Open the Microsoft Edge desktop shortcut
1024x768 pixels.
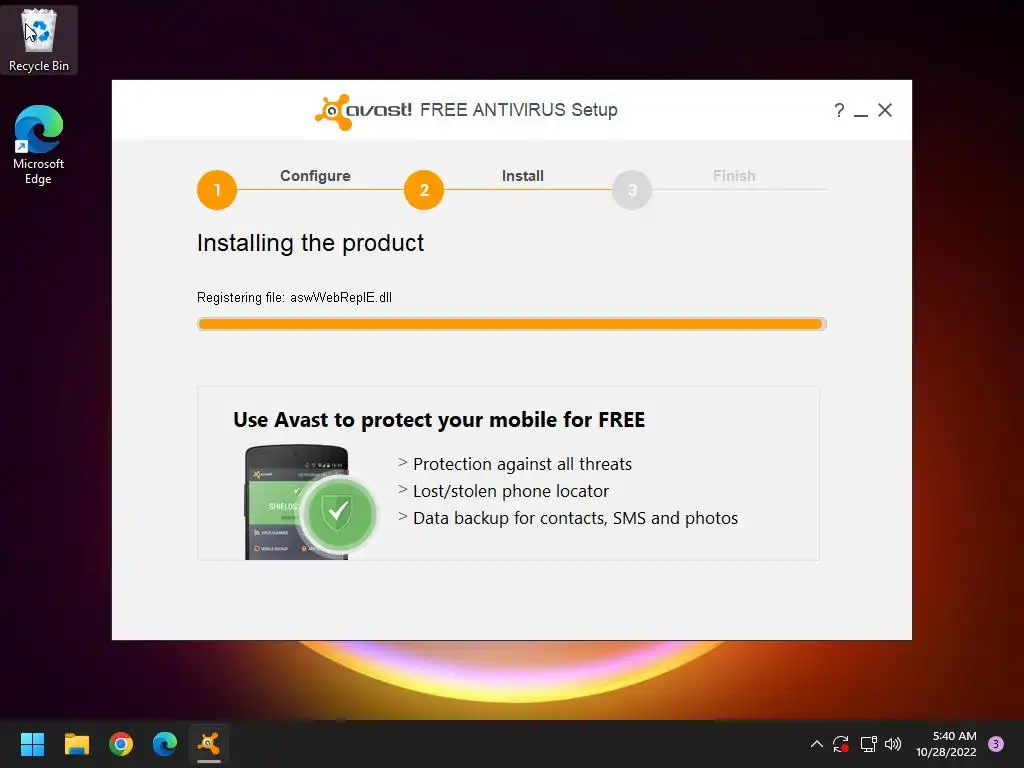point(39,144)
